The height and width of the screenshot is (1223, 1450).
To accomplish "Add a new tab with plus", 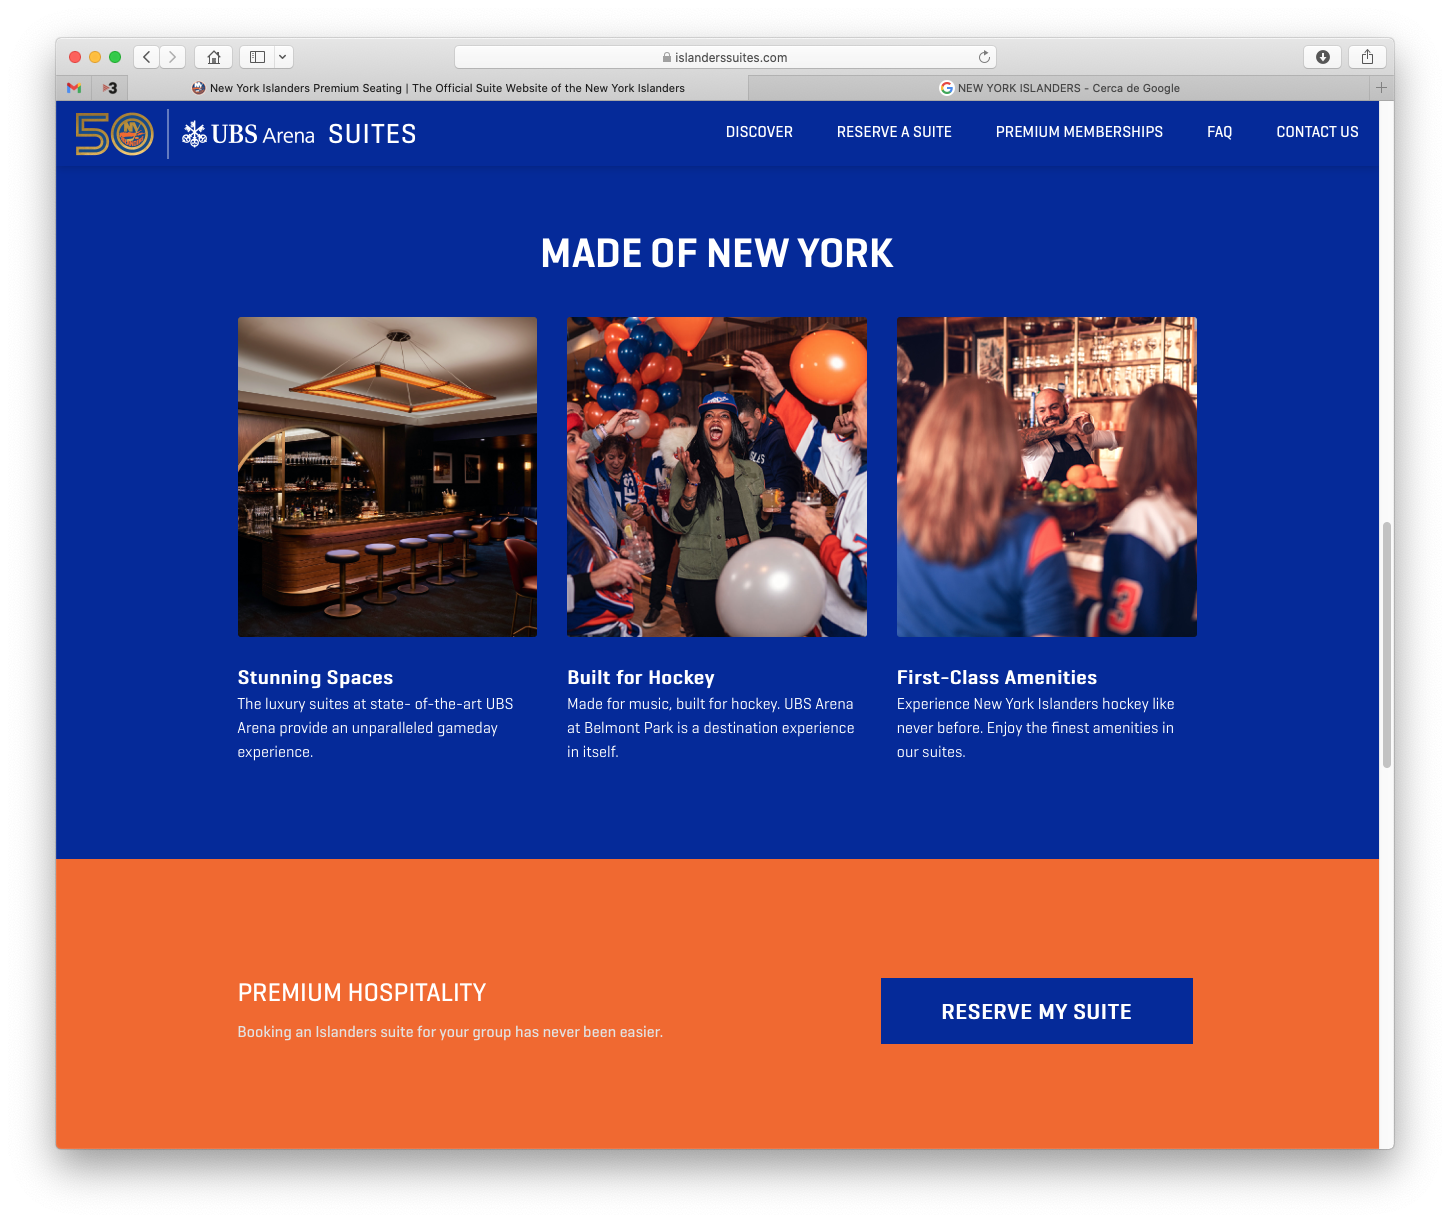I will [1381, 88].
